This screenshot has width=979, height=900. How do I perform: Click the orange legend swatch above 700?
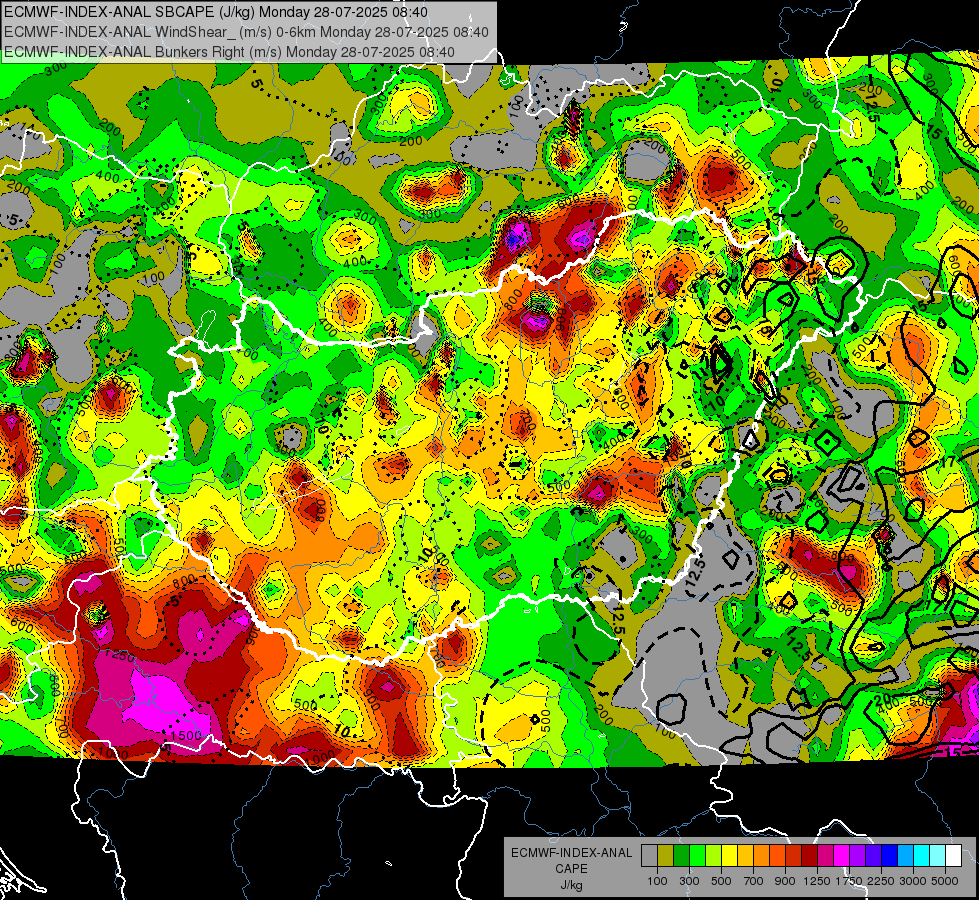pos(761,855)
